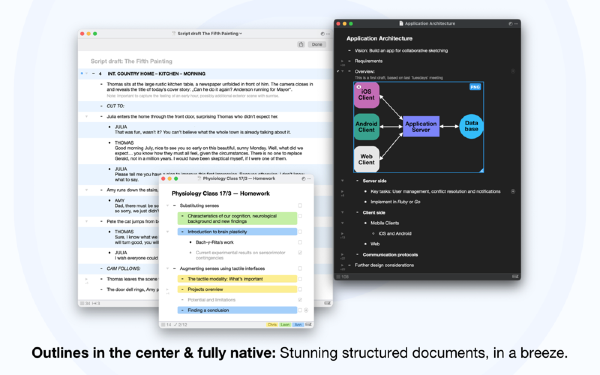Click the view mode icon in Physiology titlebar
600x375 pixels.
[x=303, y=179]
